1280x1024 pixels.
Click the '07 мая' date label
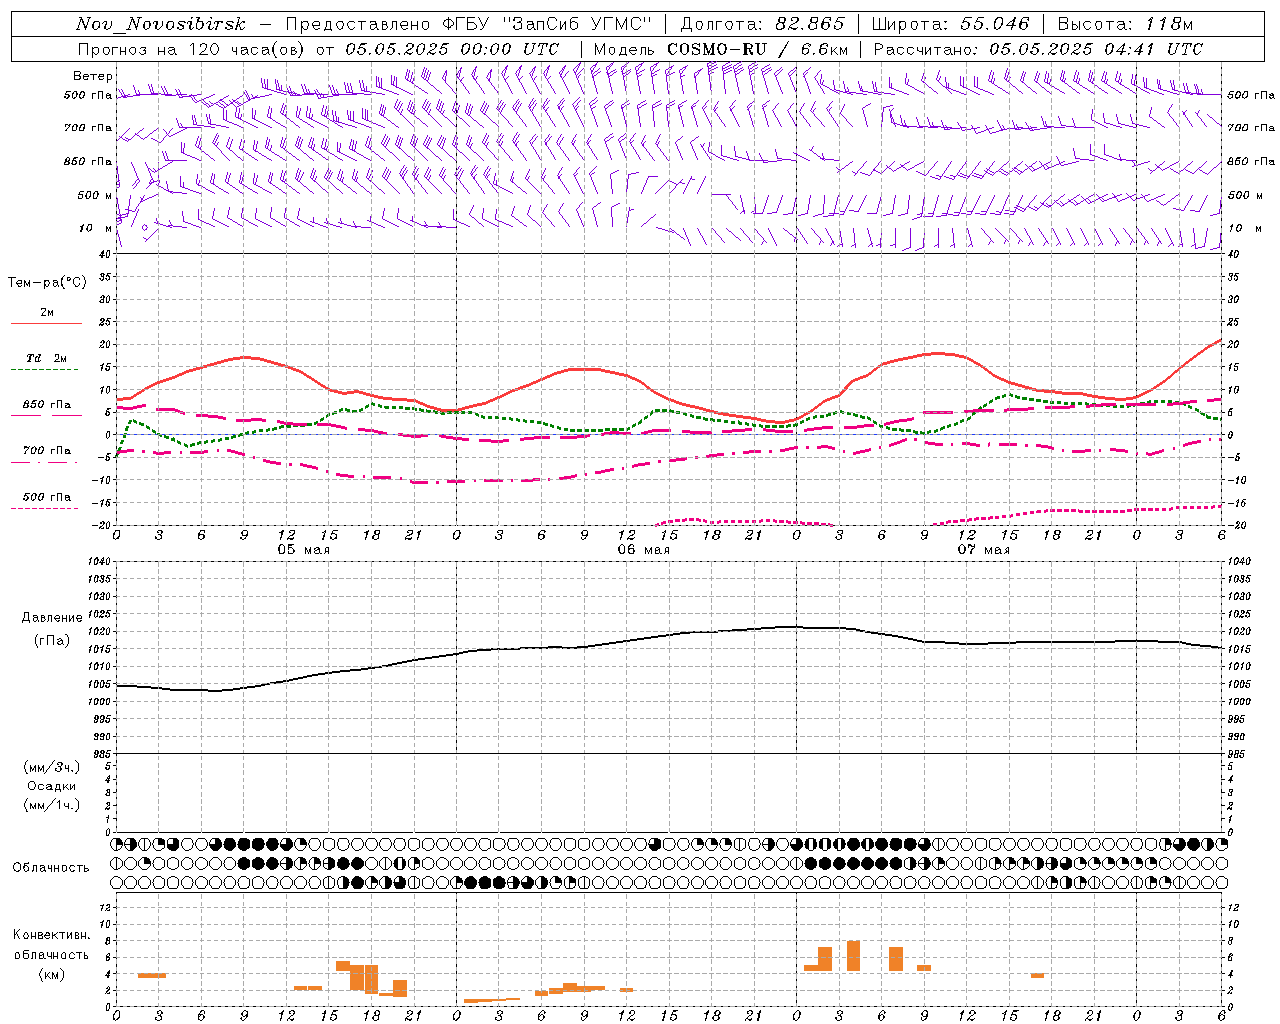click(983, 550)
